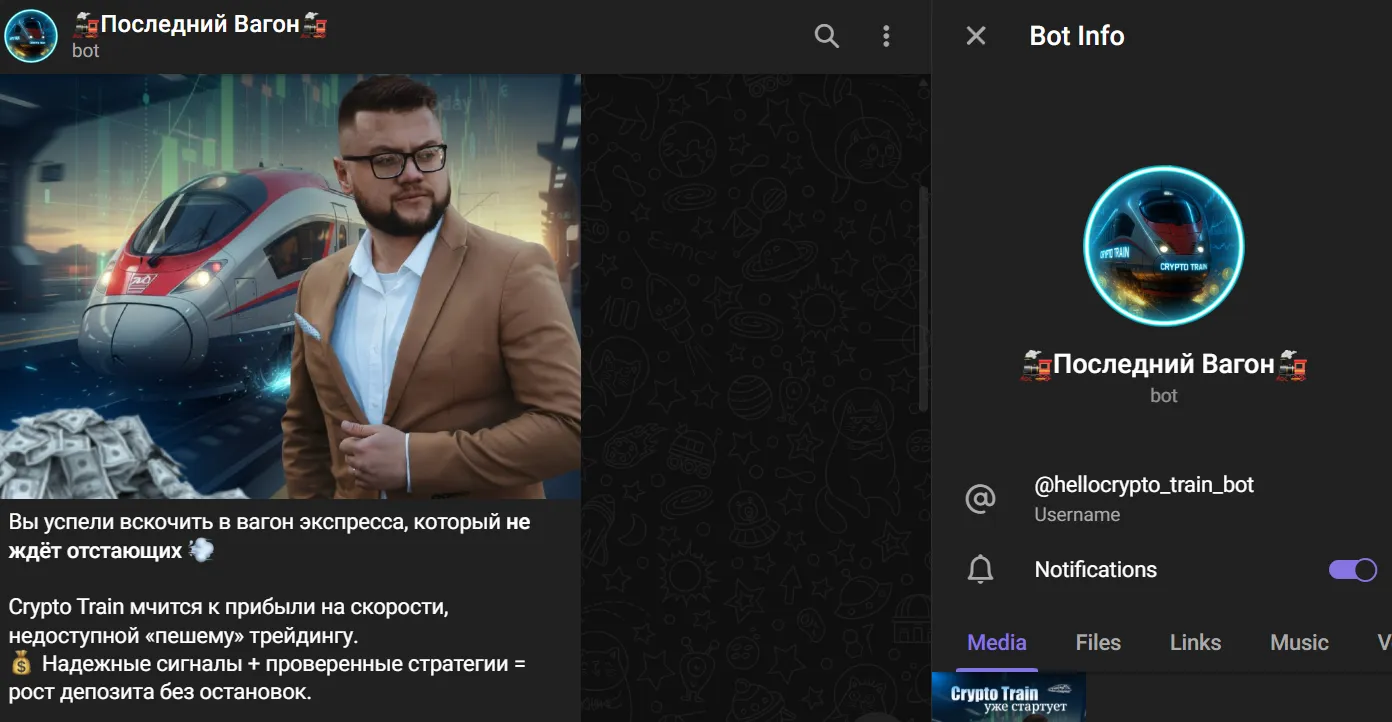The image size is (1392, 722).
Task: Click the notifications bell icon
Action: pos(981,570)
